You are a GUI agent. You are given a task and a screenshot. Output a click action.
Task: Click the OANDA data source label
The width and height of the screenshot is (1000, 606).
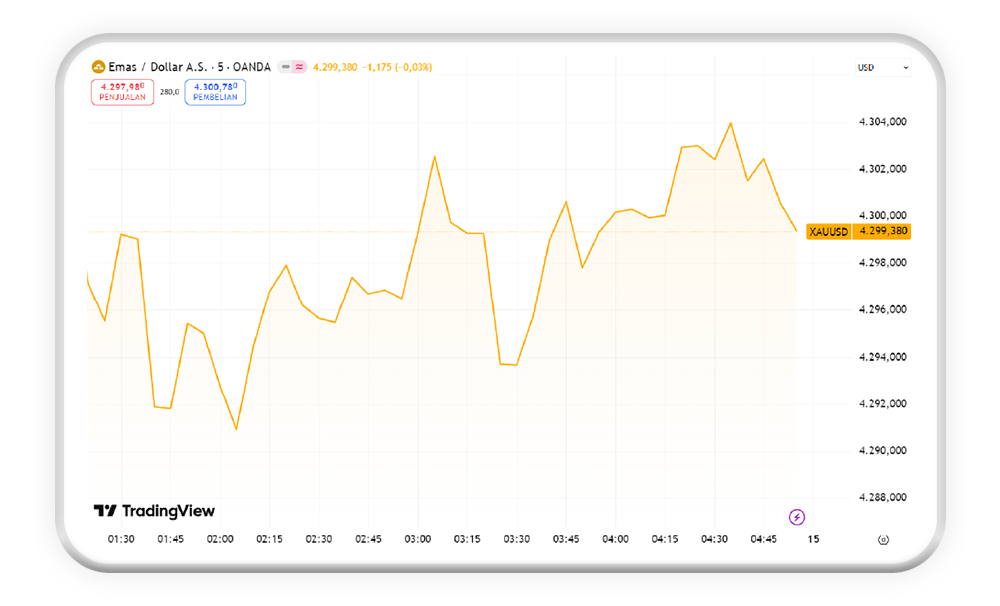click(251, 67)
